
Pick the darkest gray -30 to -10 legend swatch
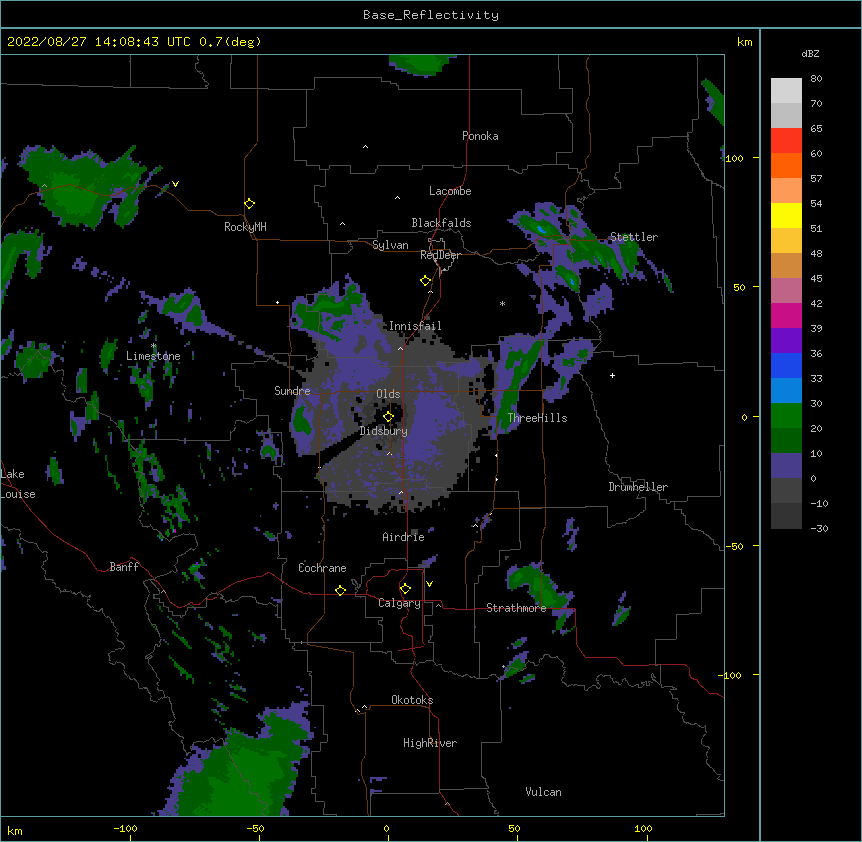786,516
